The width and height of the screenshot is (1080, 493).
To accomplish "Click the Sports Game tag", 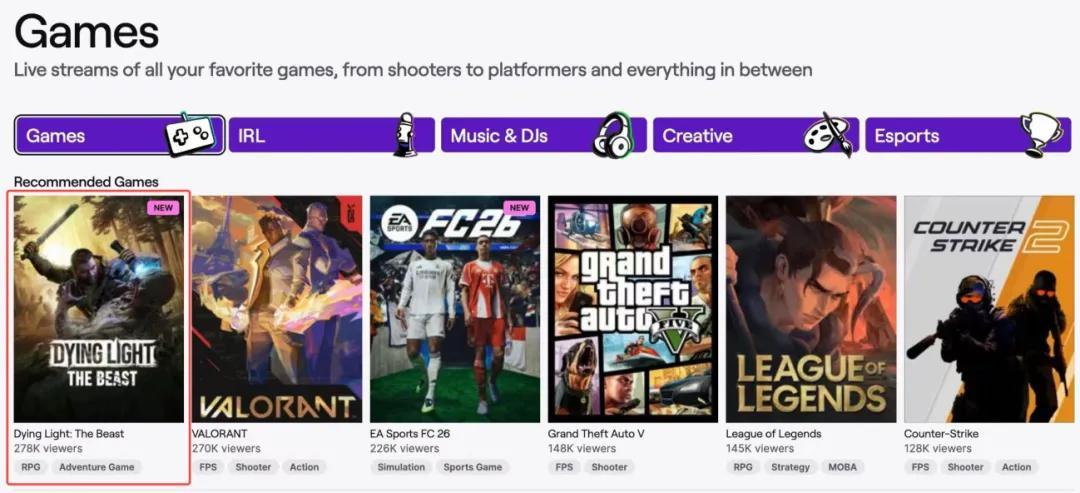I will 473,467.
